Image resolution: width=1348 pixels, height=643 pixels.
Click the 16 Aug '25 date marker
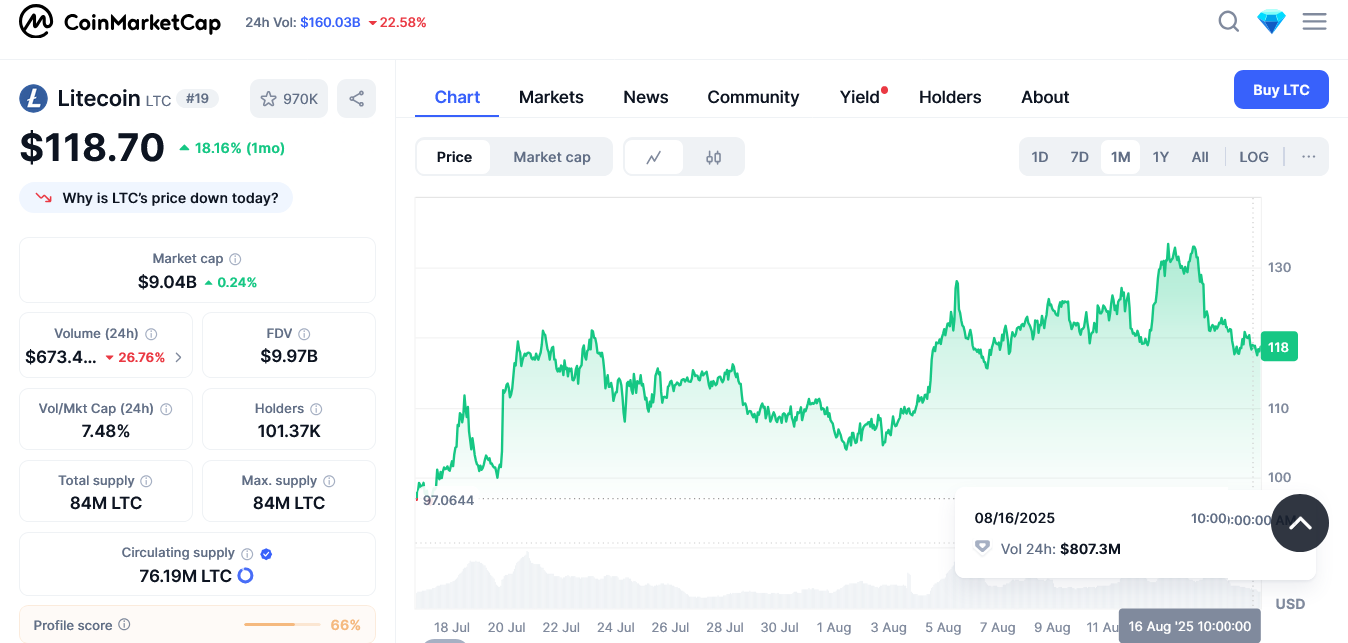pyautogui.click(x=1190, y=626)
